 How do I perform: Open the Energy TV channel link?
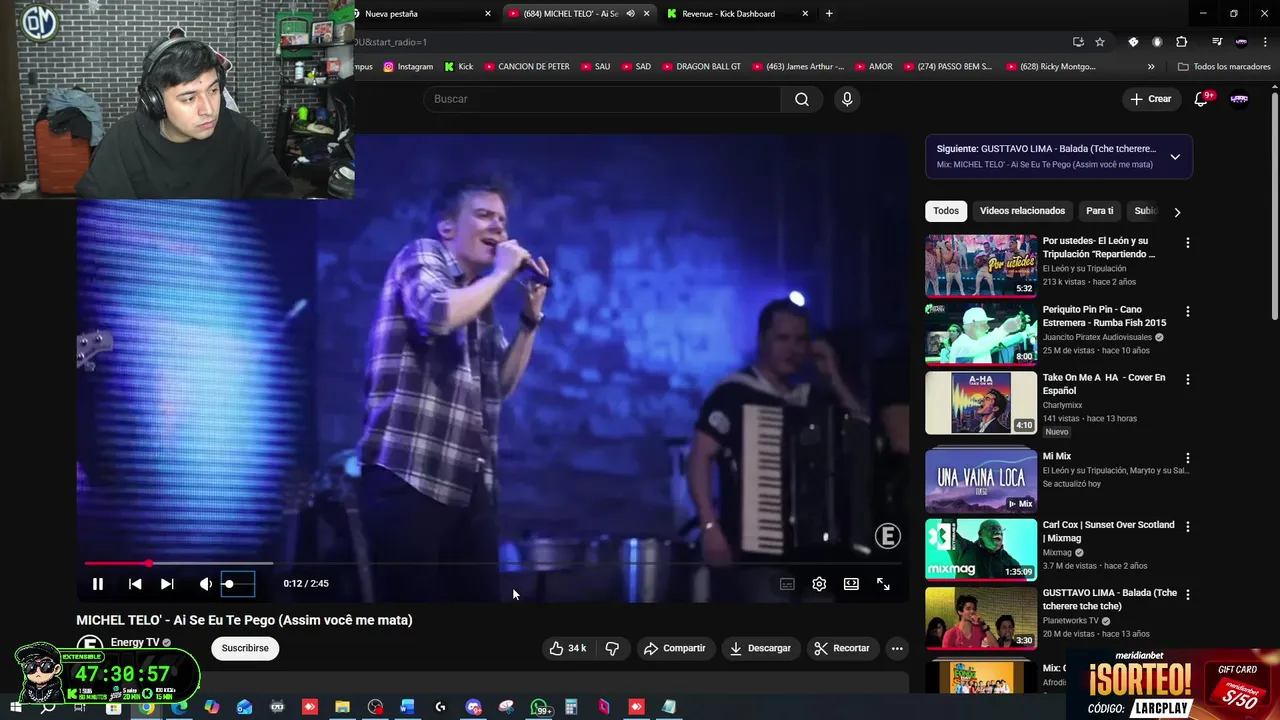(135, 643)
